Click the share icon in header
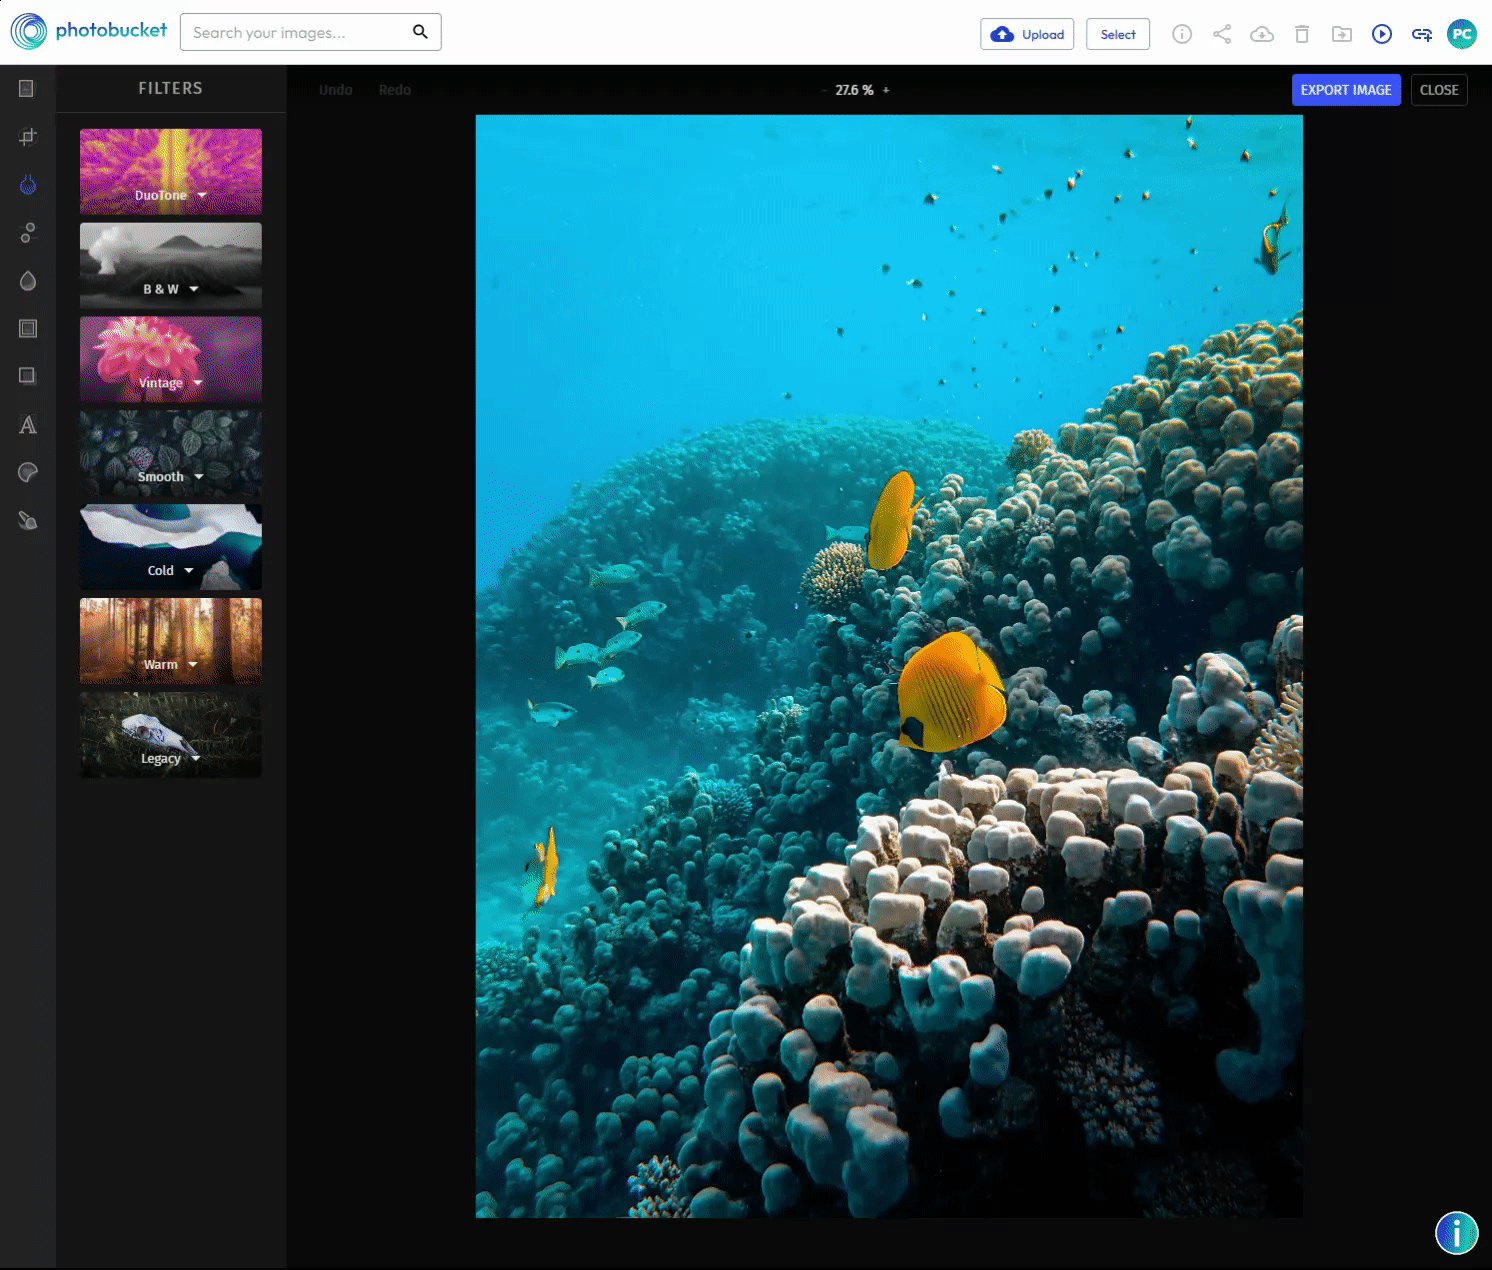 pos(1222,34)
